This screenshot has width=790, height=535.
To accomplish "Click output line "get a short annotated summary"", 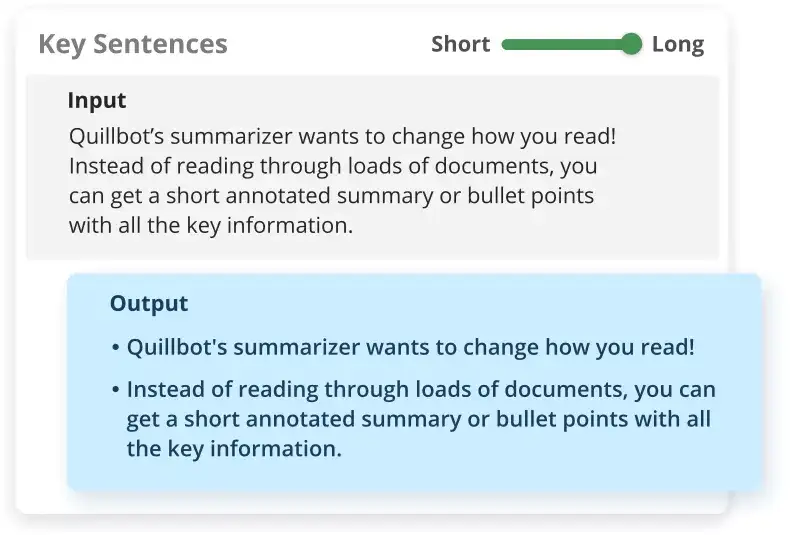I will pos(418,419).
